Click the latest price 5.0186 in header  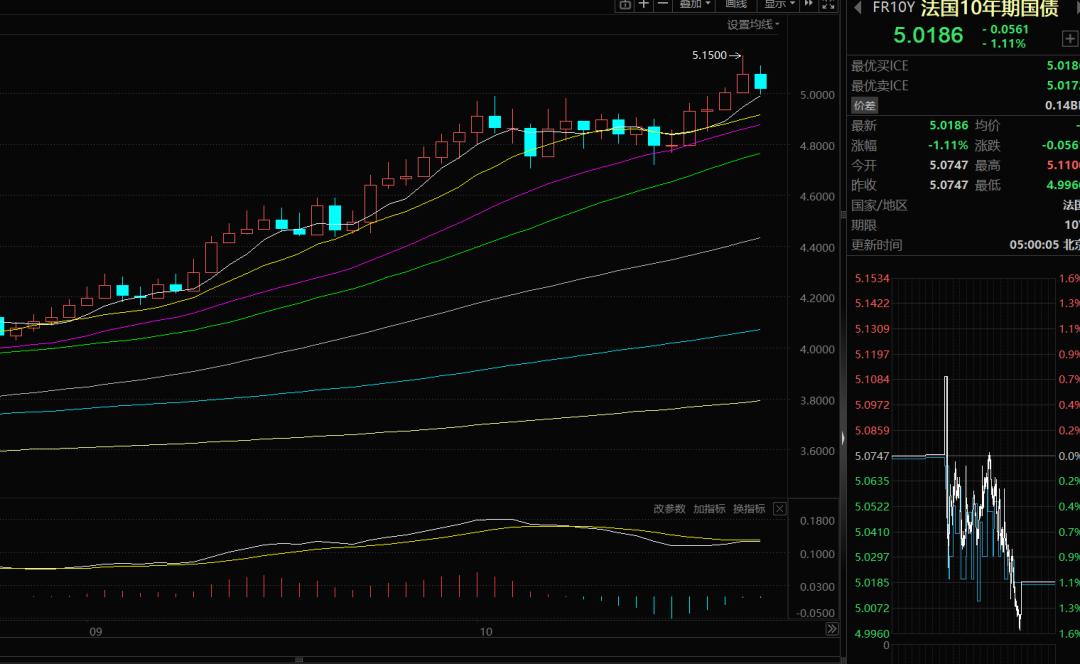pos(928,35)
